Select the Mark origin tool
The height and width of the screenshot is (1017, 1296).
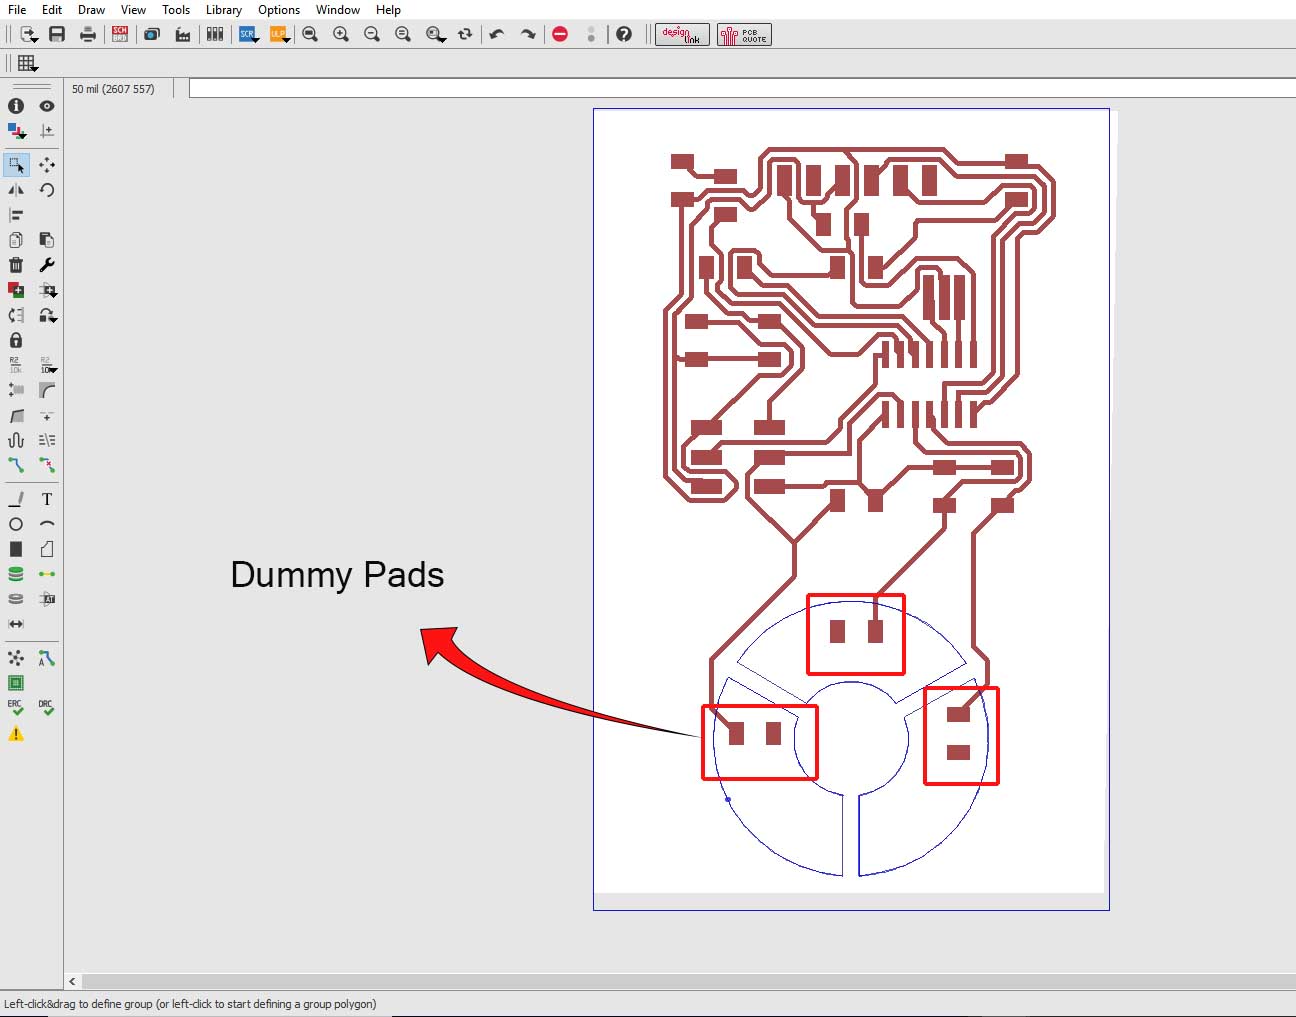[47, 131]
